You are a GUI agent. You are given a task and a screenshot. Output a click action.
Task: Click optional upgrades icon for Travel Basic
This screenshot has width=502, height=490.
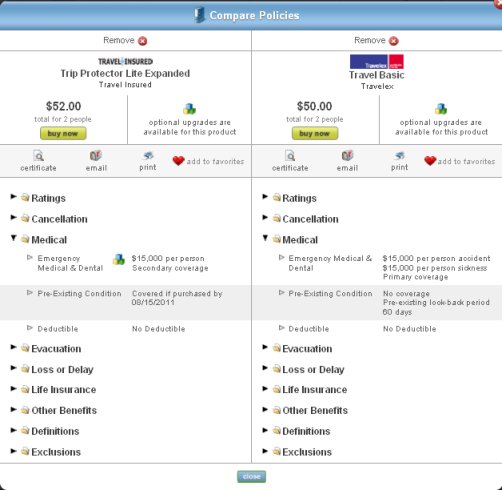[441, 109]
